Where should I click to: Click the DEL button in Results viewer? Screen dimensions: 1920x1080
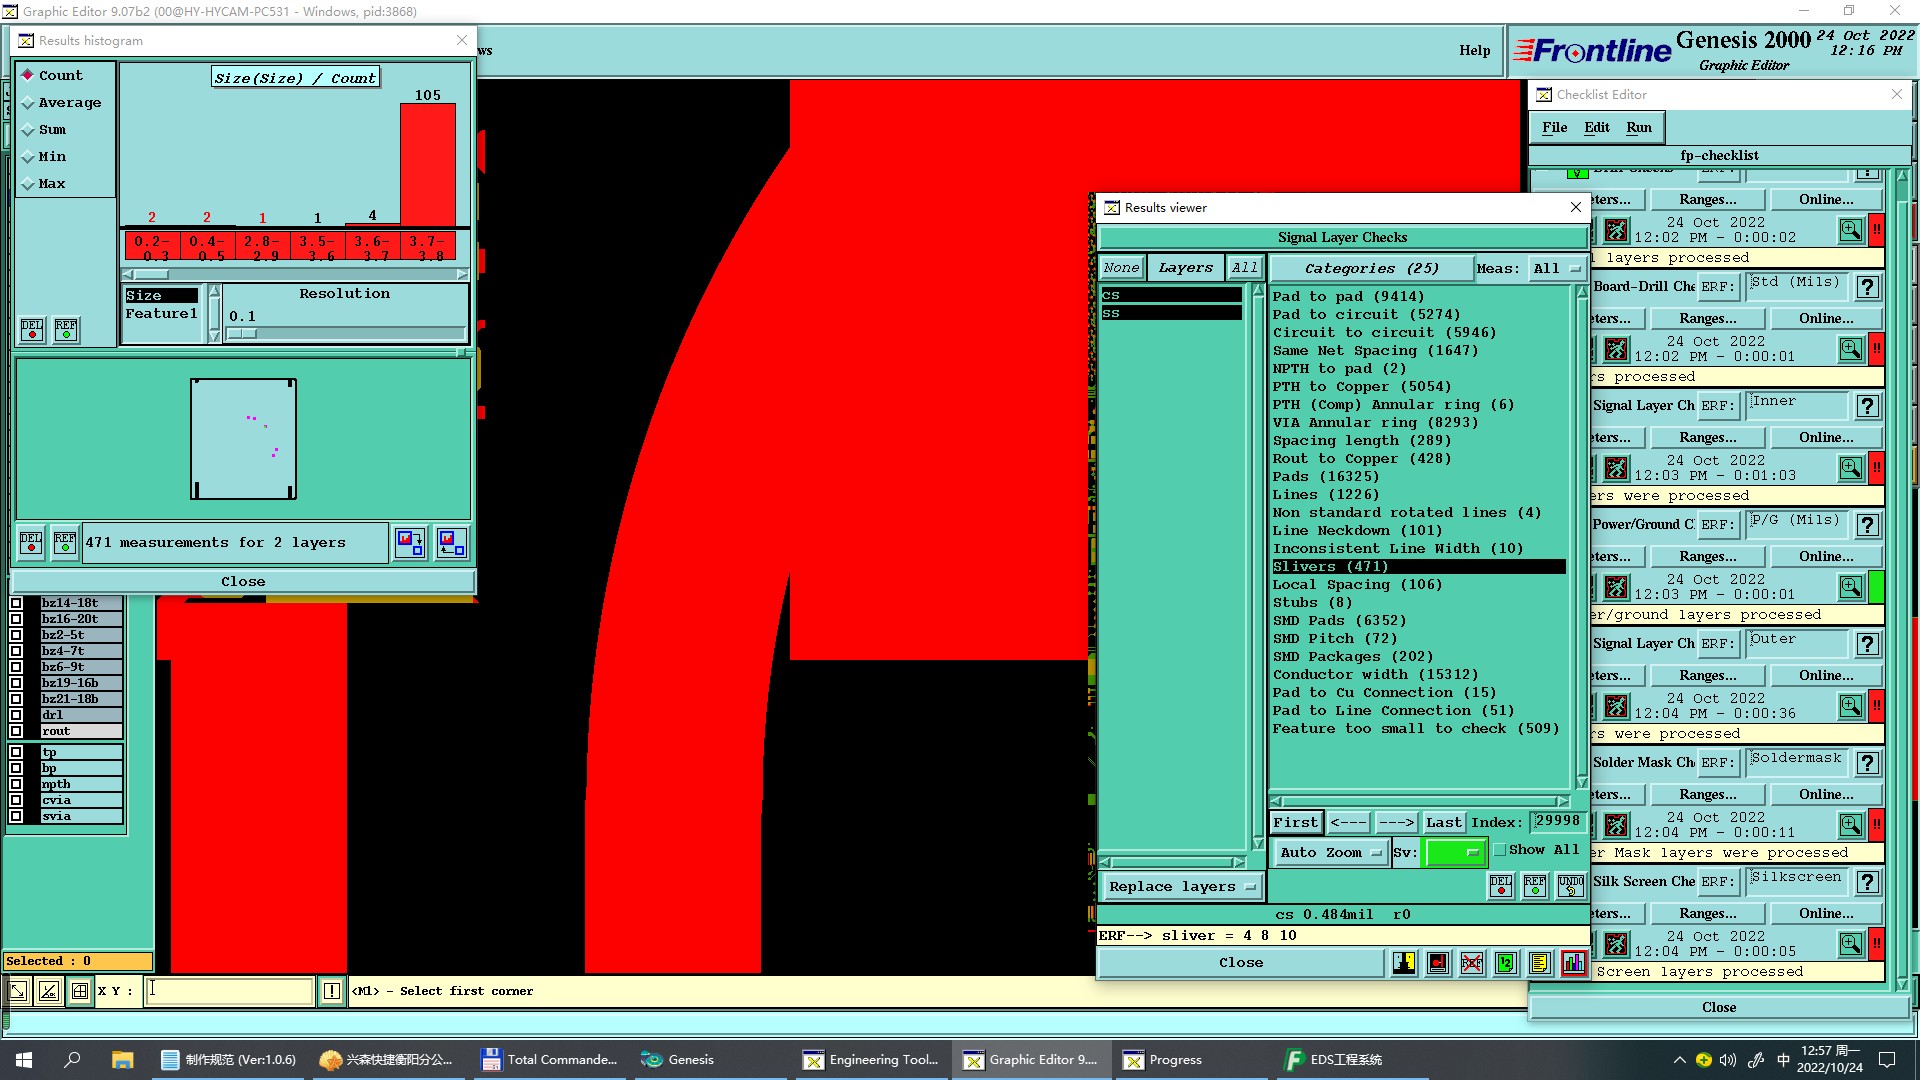(1501, 886)
